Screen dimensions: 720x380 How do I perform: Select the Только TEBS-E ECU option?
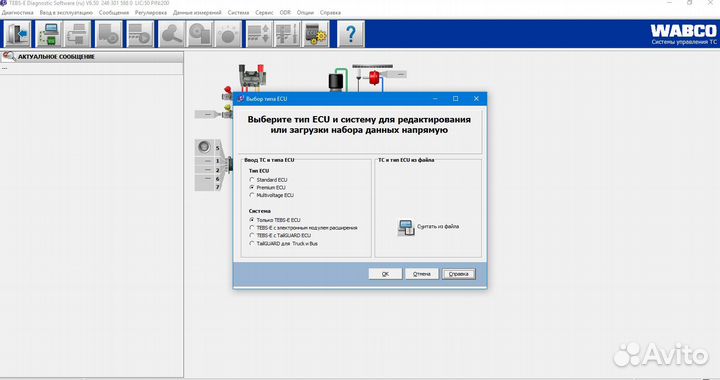(252, 220)
